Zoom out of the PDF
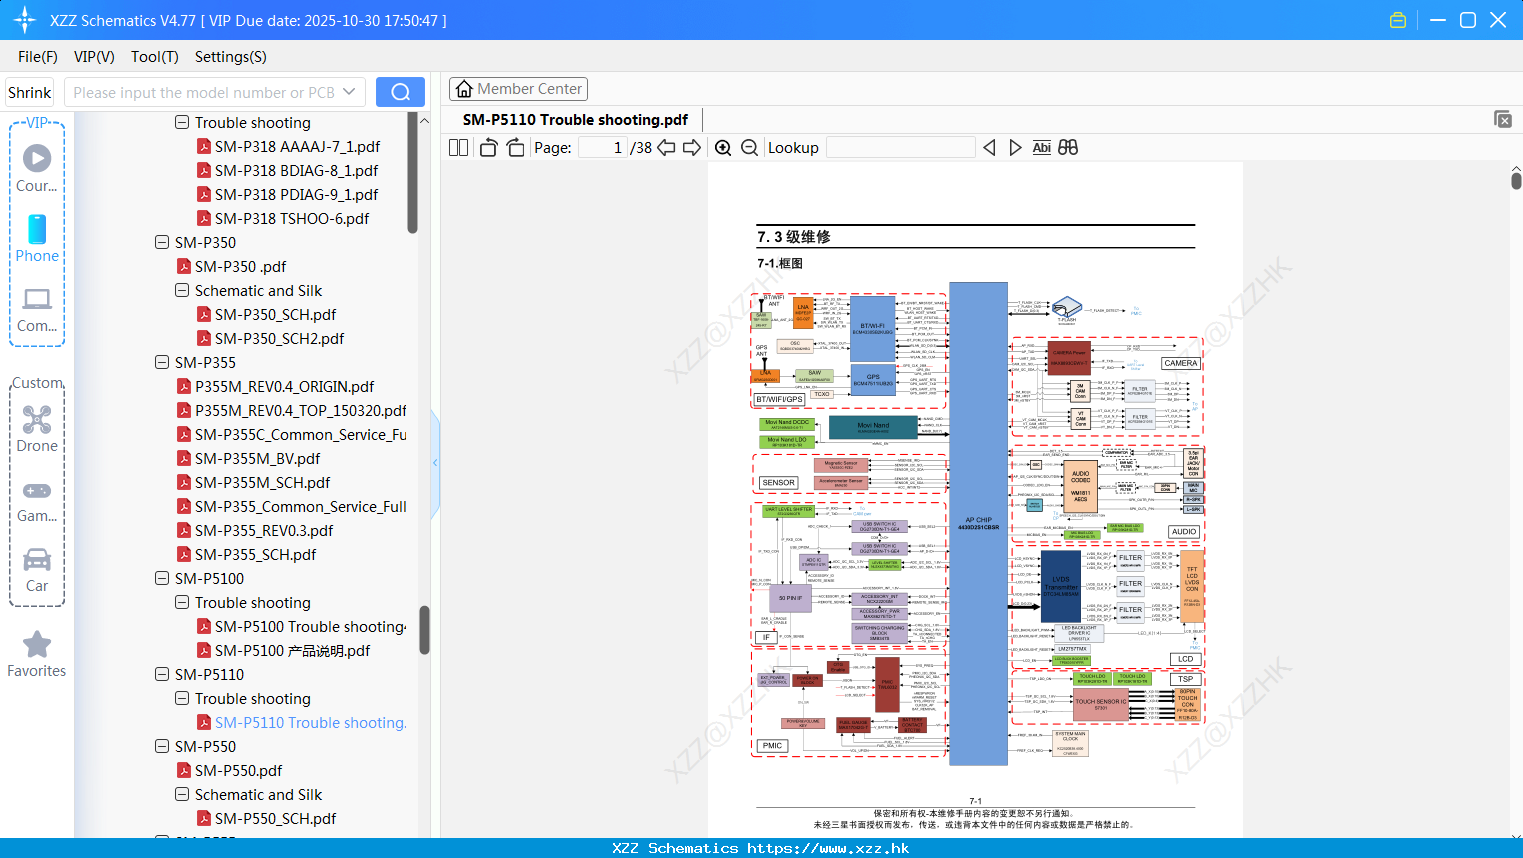This screenshot has height=858, width=1523. (749, 148)
